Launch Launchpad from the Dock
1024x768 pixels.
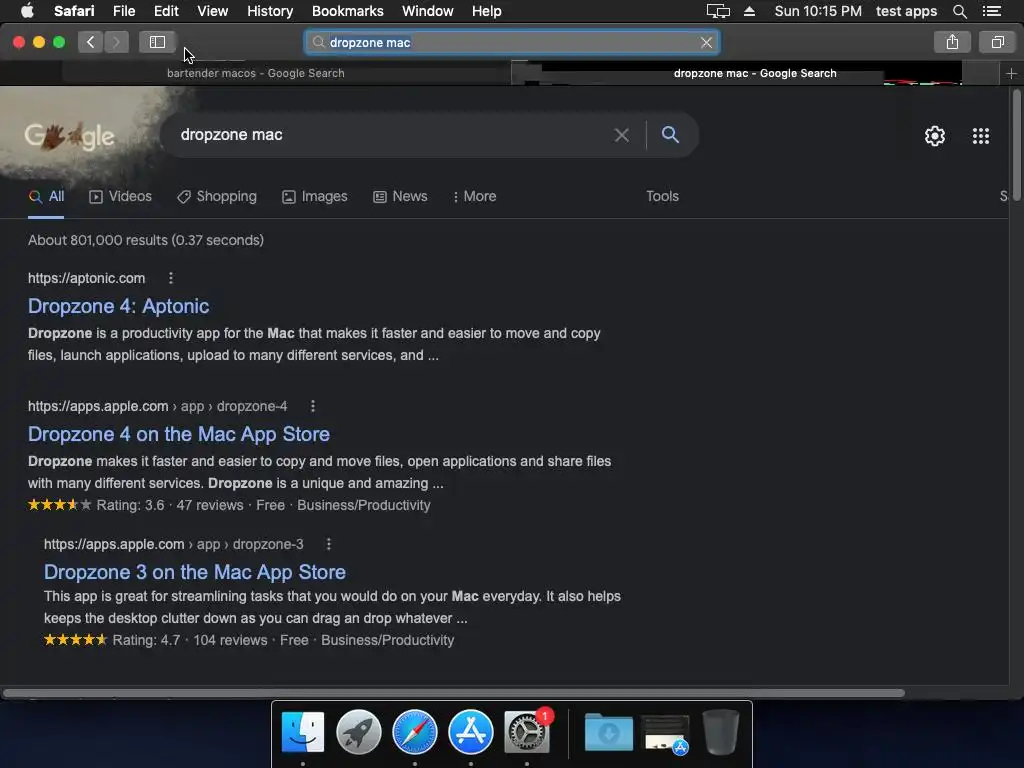[359, 732]
